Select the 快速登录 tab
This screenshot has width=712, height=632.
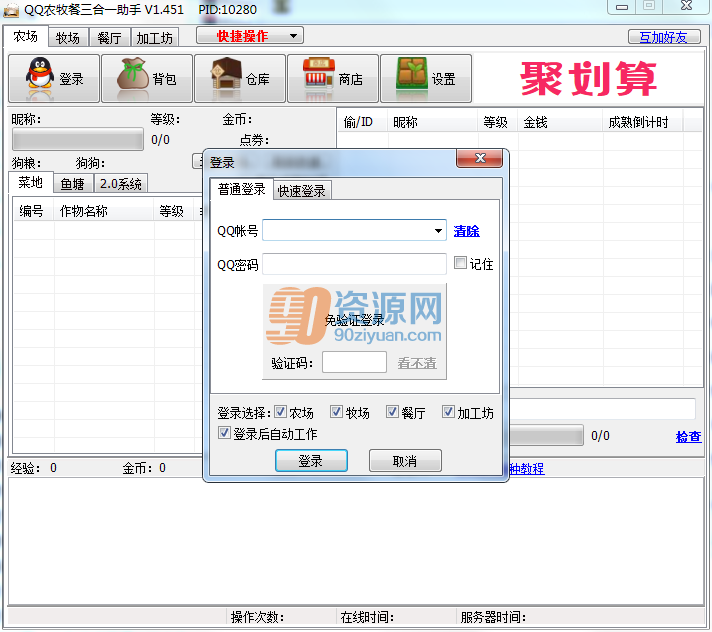coord(302,191)
